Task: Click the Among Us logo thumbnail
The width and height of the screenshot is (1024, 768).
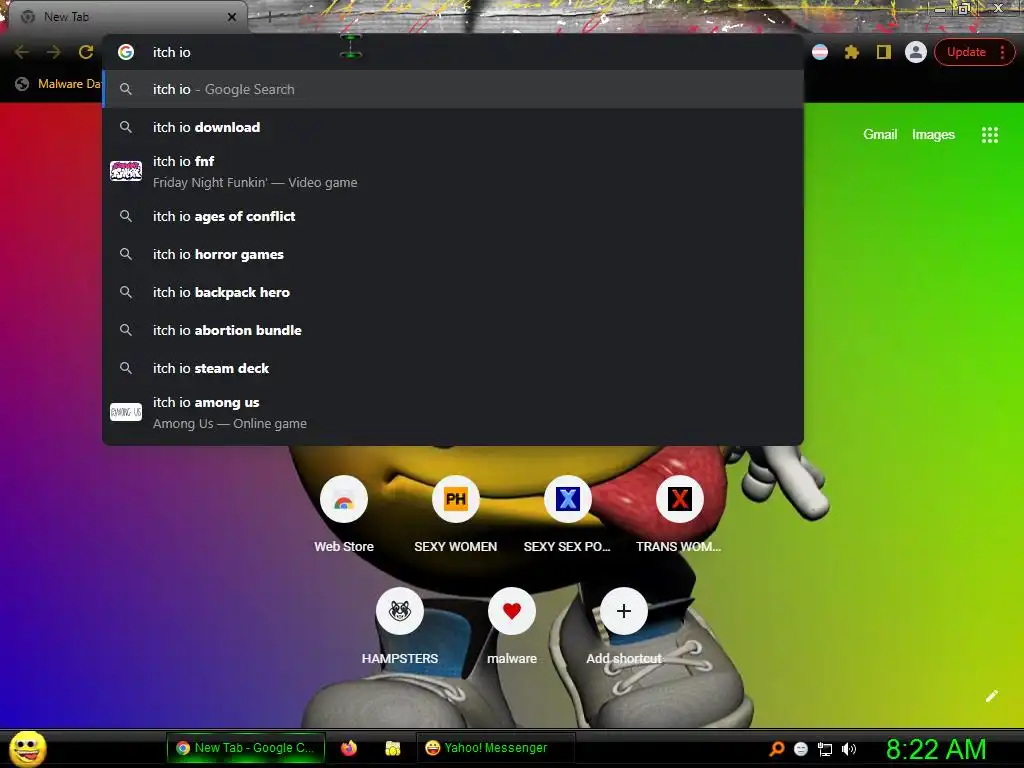Action: coord(126,412)
